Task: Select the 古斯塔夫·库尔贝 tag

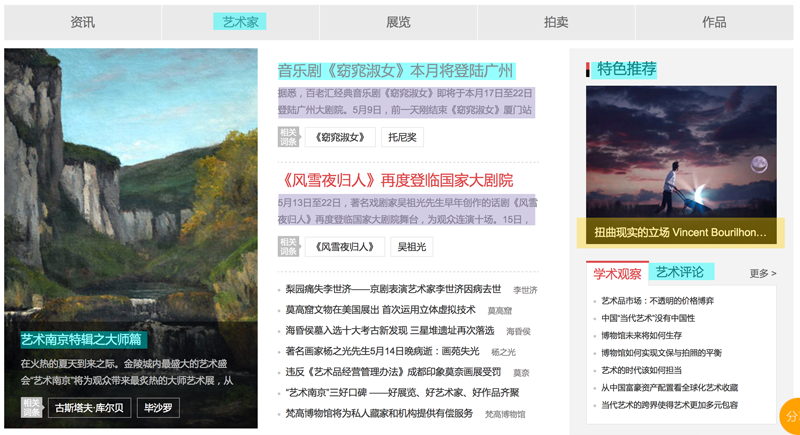Action: pos(90,408)
